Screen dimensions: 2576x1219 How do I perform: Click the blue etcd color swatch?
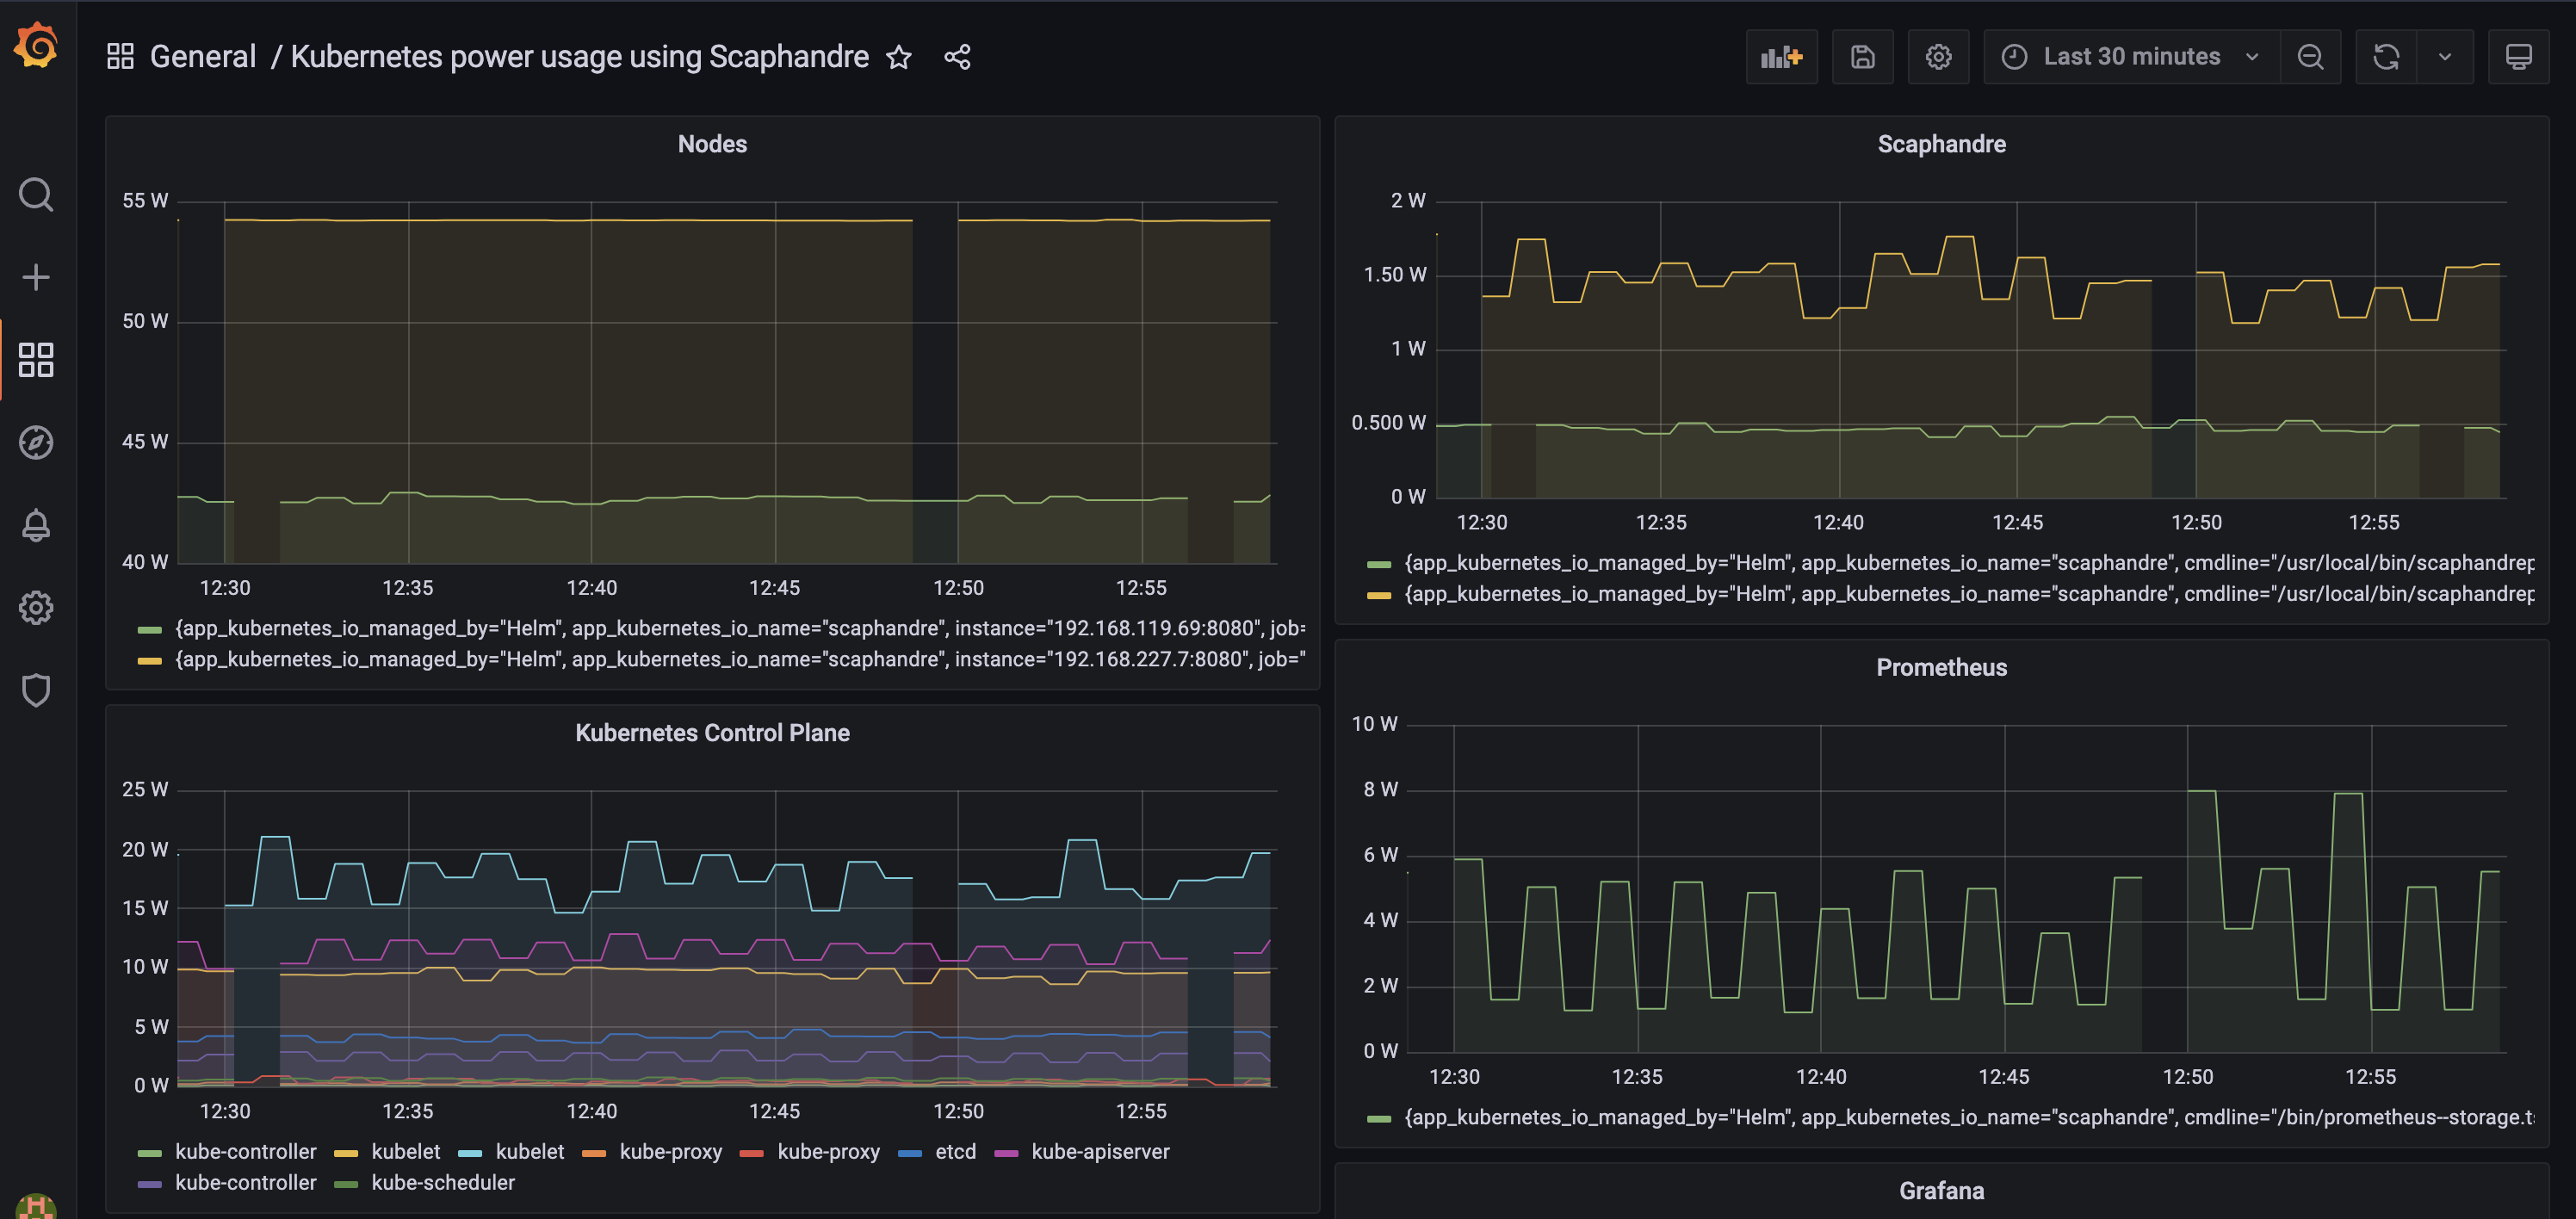point(910,1154)
